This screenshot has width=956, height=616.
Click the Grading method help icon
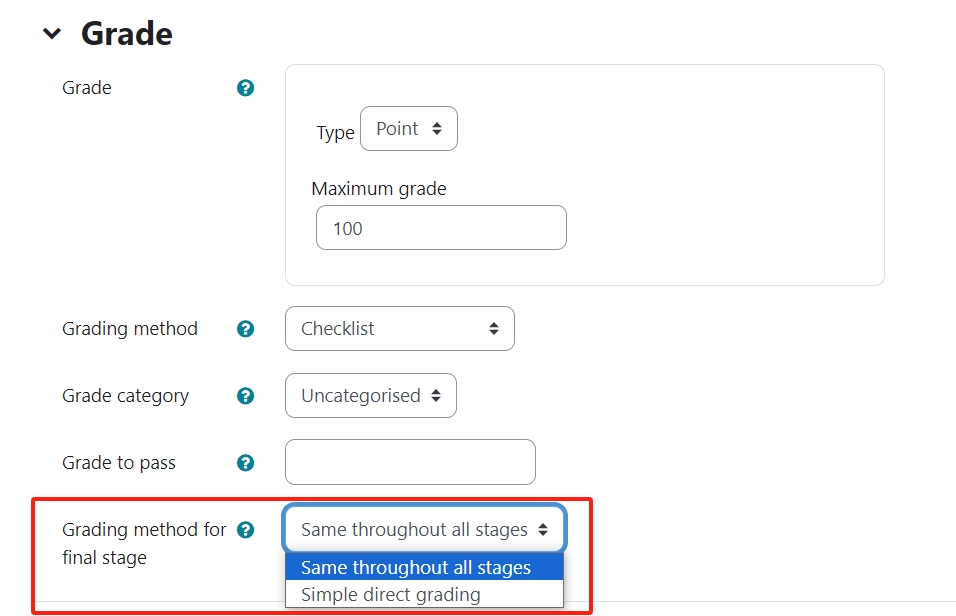pos(245,328)
